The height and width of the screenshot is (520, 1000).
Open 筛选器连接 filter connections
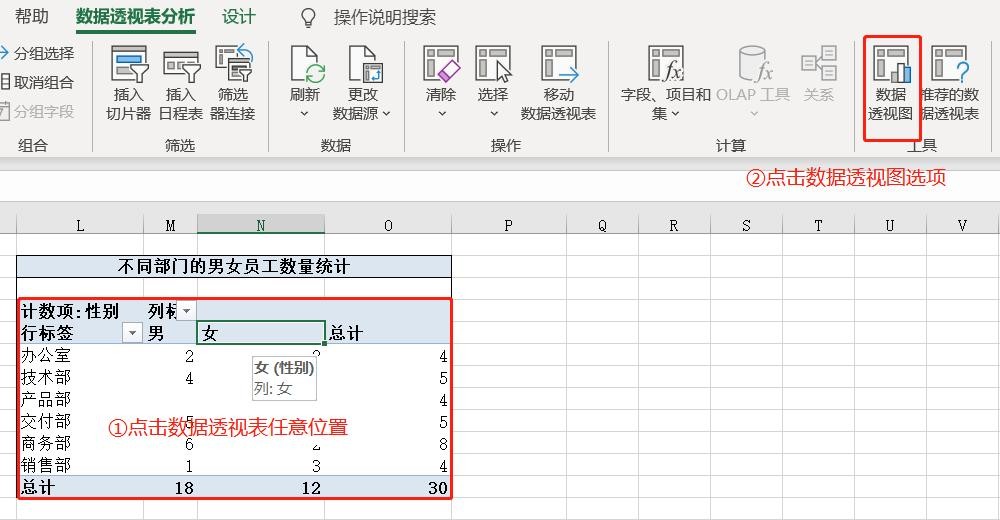233,65
